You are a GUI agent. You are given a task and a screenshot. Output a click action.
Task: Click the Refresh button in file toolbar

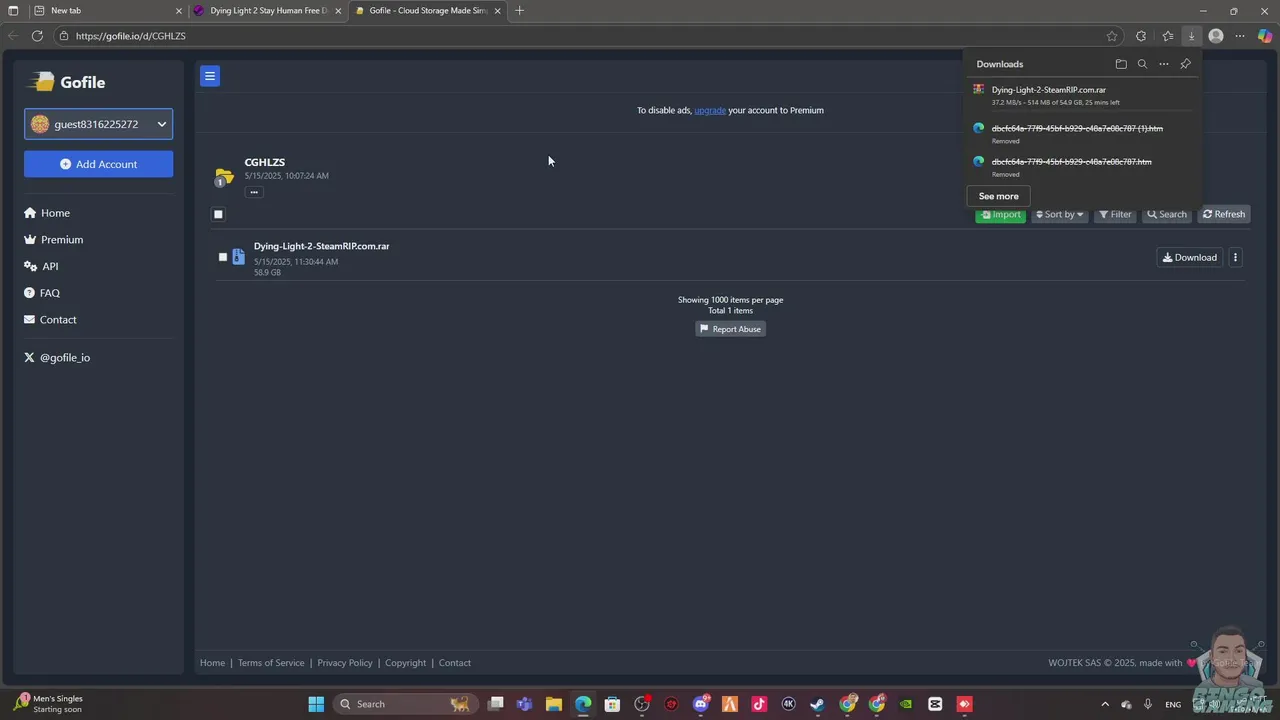coord(1224,214)
